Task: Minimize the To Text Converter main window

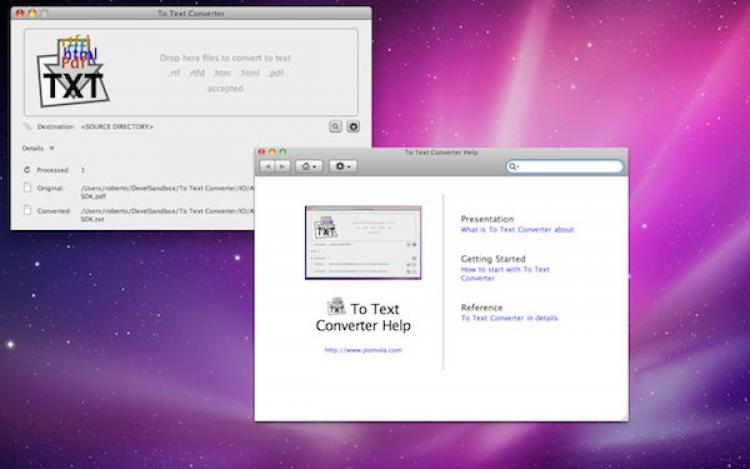Action: [x=32, y=13]
